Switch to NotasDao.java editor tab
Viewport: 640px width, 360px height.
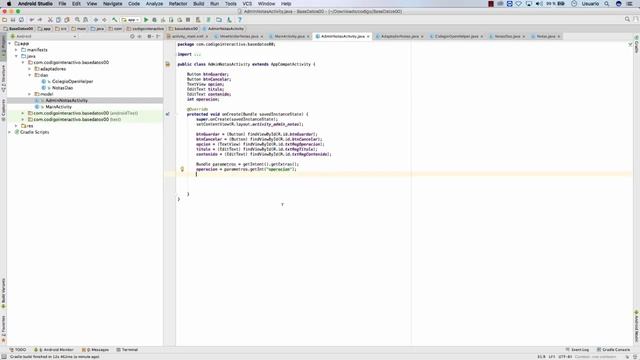pyautogui.click(x=507, y=36)
